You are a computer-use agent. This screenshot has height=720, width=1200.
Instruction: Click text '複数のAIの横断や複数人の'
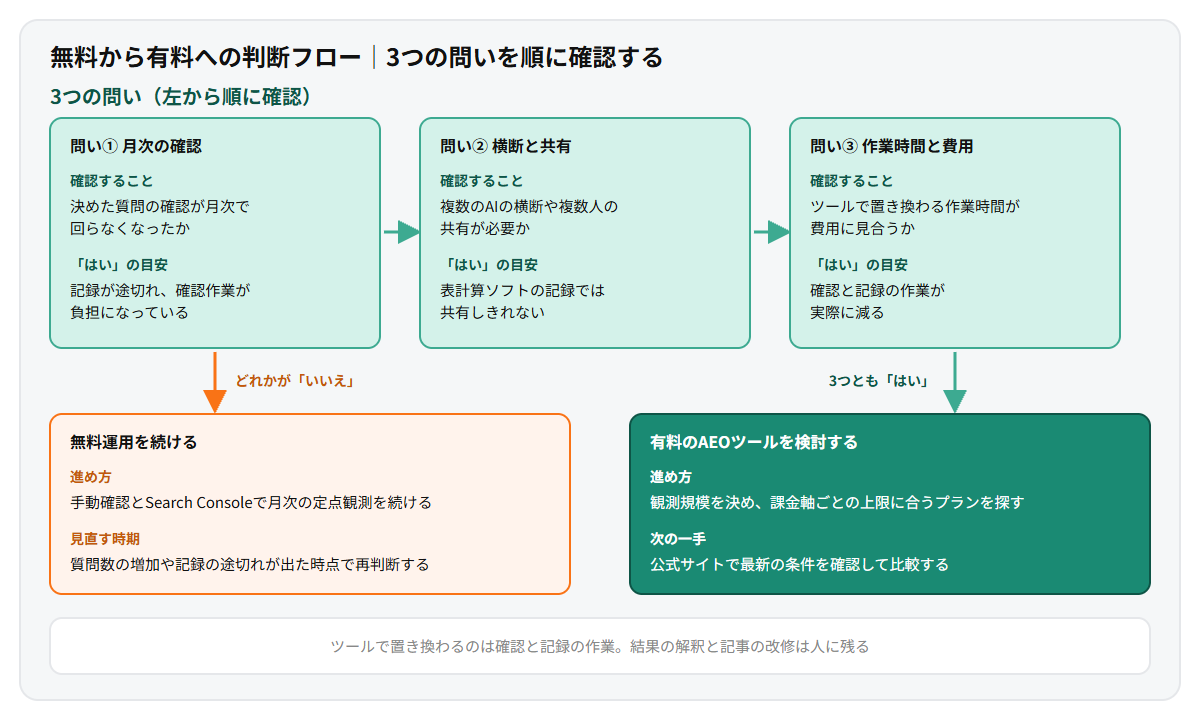[x=529, y=207]
